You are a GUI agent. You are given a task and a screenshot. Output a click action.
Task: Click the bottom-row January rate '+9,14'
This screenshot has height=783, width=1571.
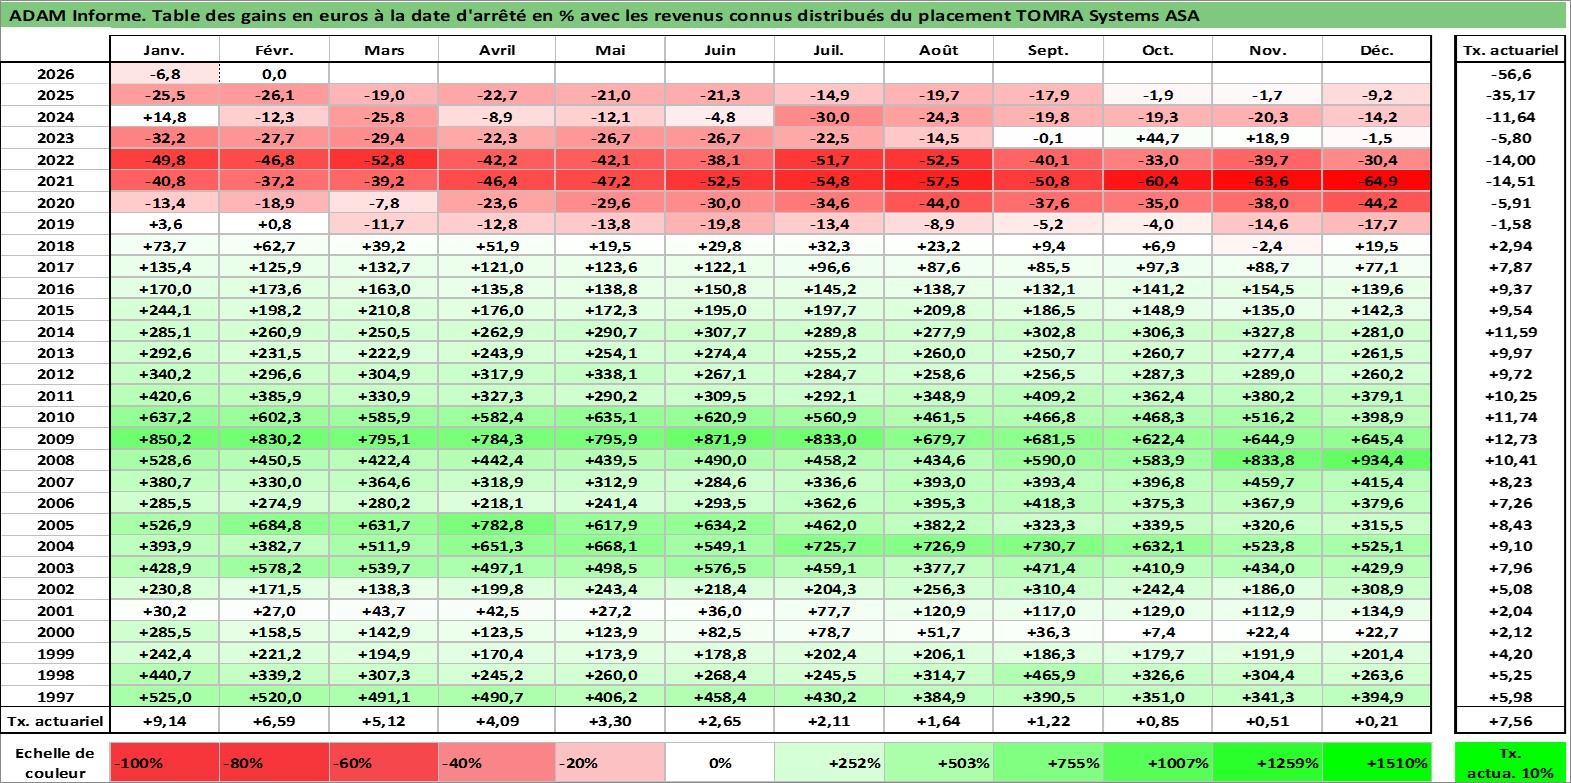pyautogui.click(x=164, y=720)
